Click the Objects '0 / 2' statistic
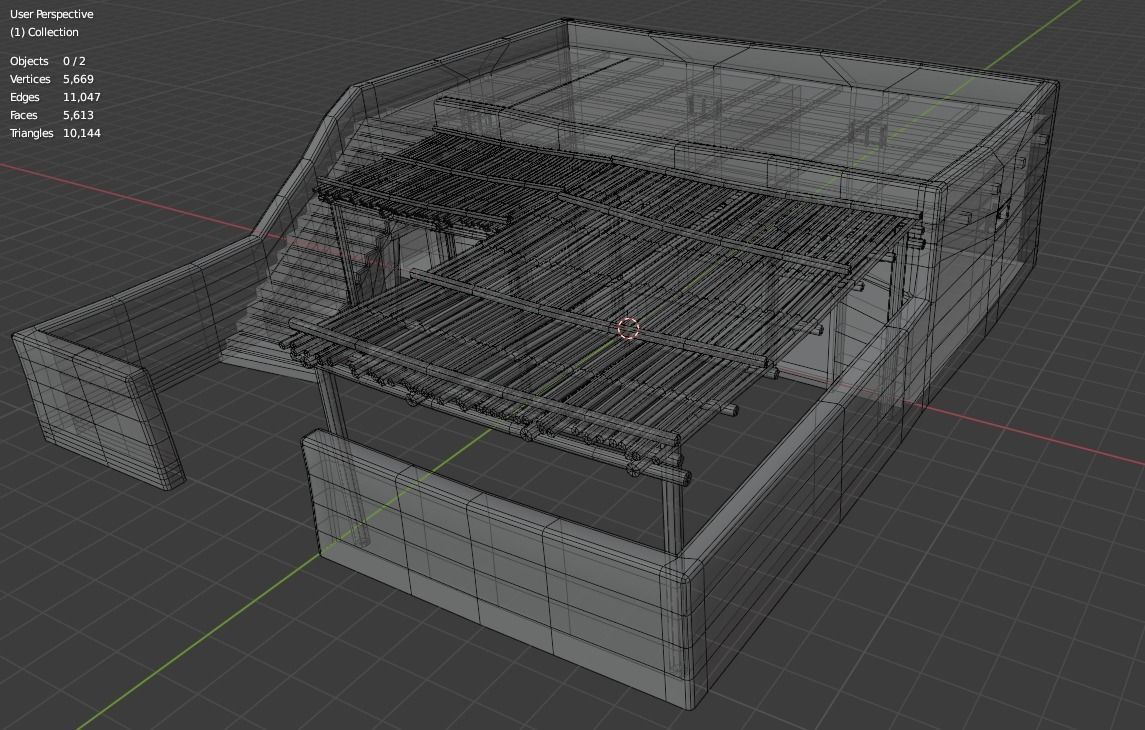The image size is (1145, 730). tap(74, 61)
